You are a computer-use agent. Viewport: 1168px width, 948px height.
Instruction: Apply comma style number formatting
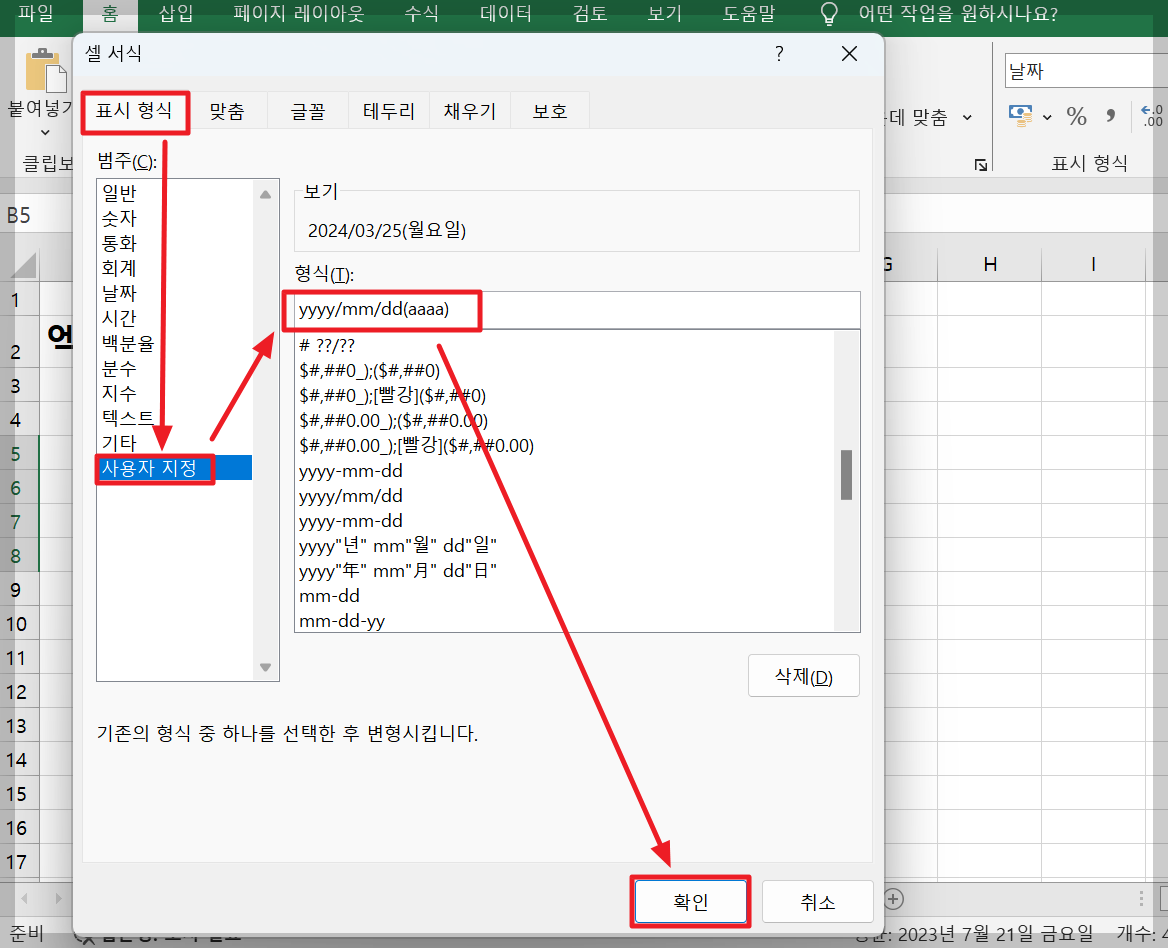1111,115
